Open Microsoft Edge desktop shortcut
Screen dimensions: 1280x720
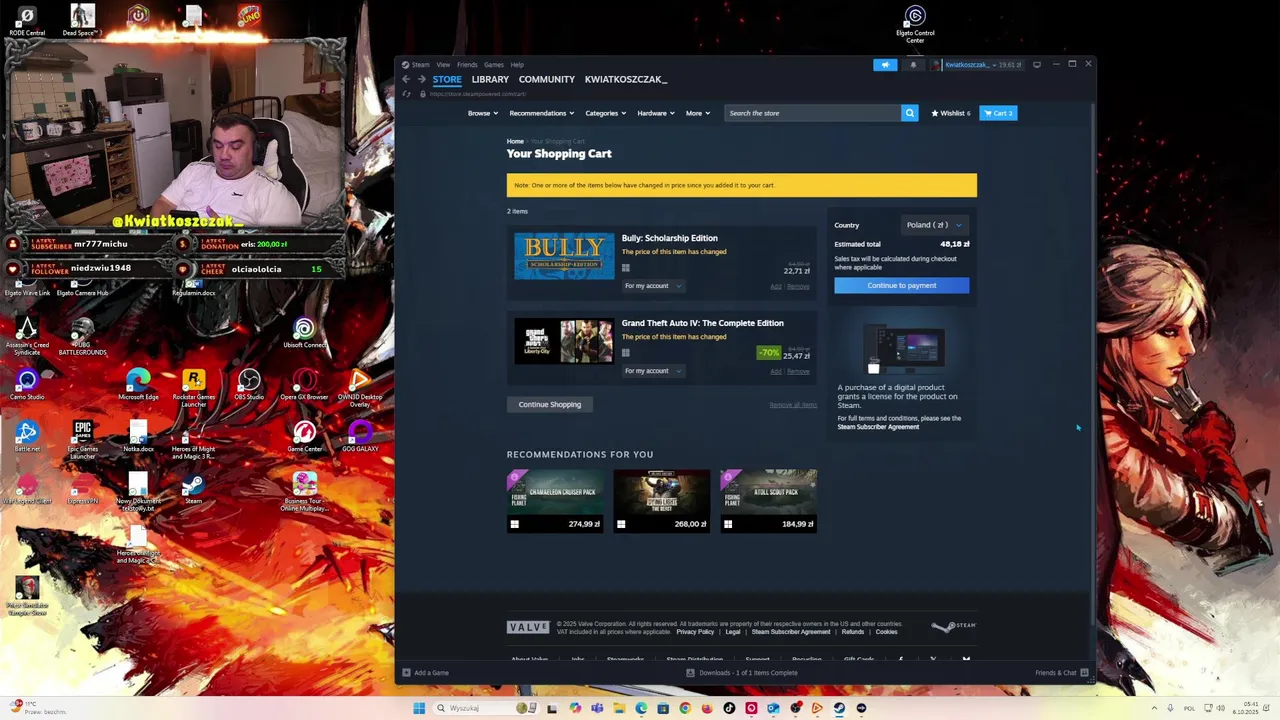click(x=138, y=385)
